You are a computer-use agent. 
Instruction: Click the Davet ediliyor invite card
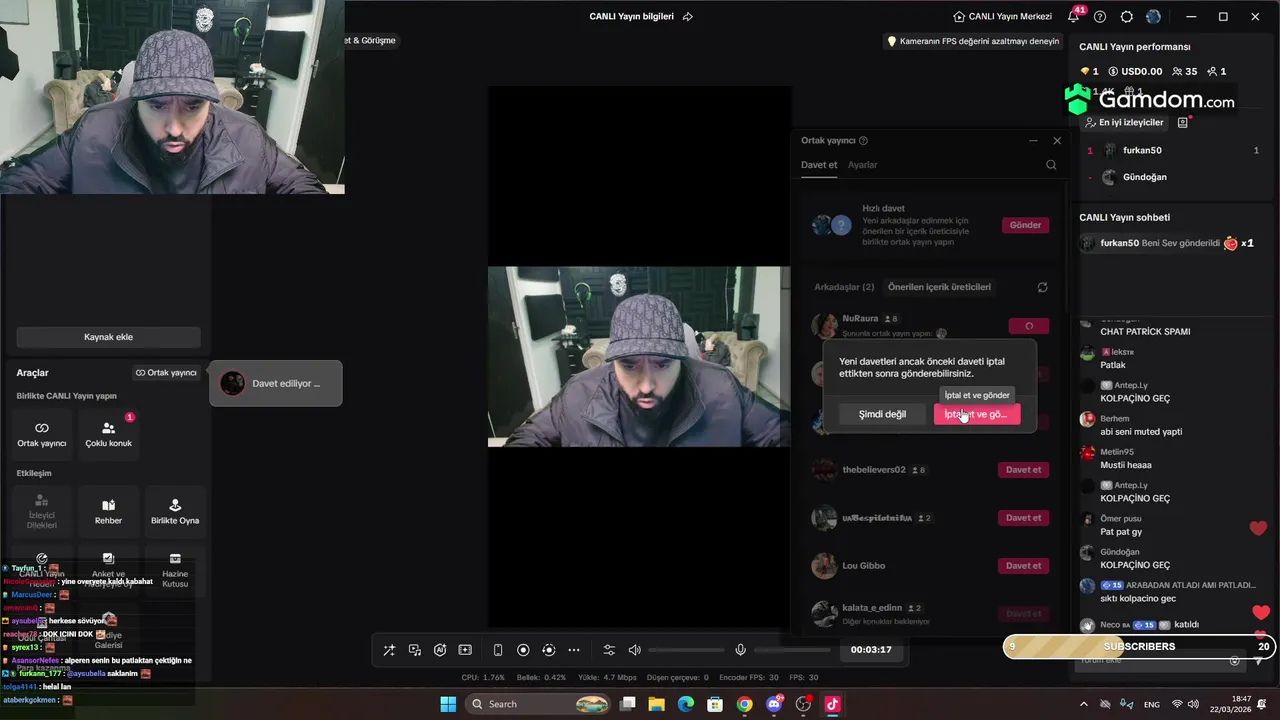coord(276,383)
